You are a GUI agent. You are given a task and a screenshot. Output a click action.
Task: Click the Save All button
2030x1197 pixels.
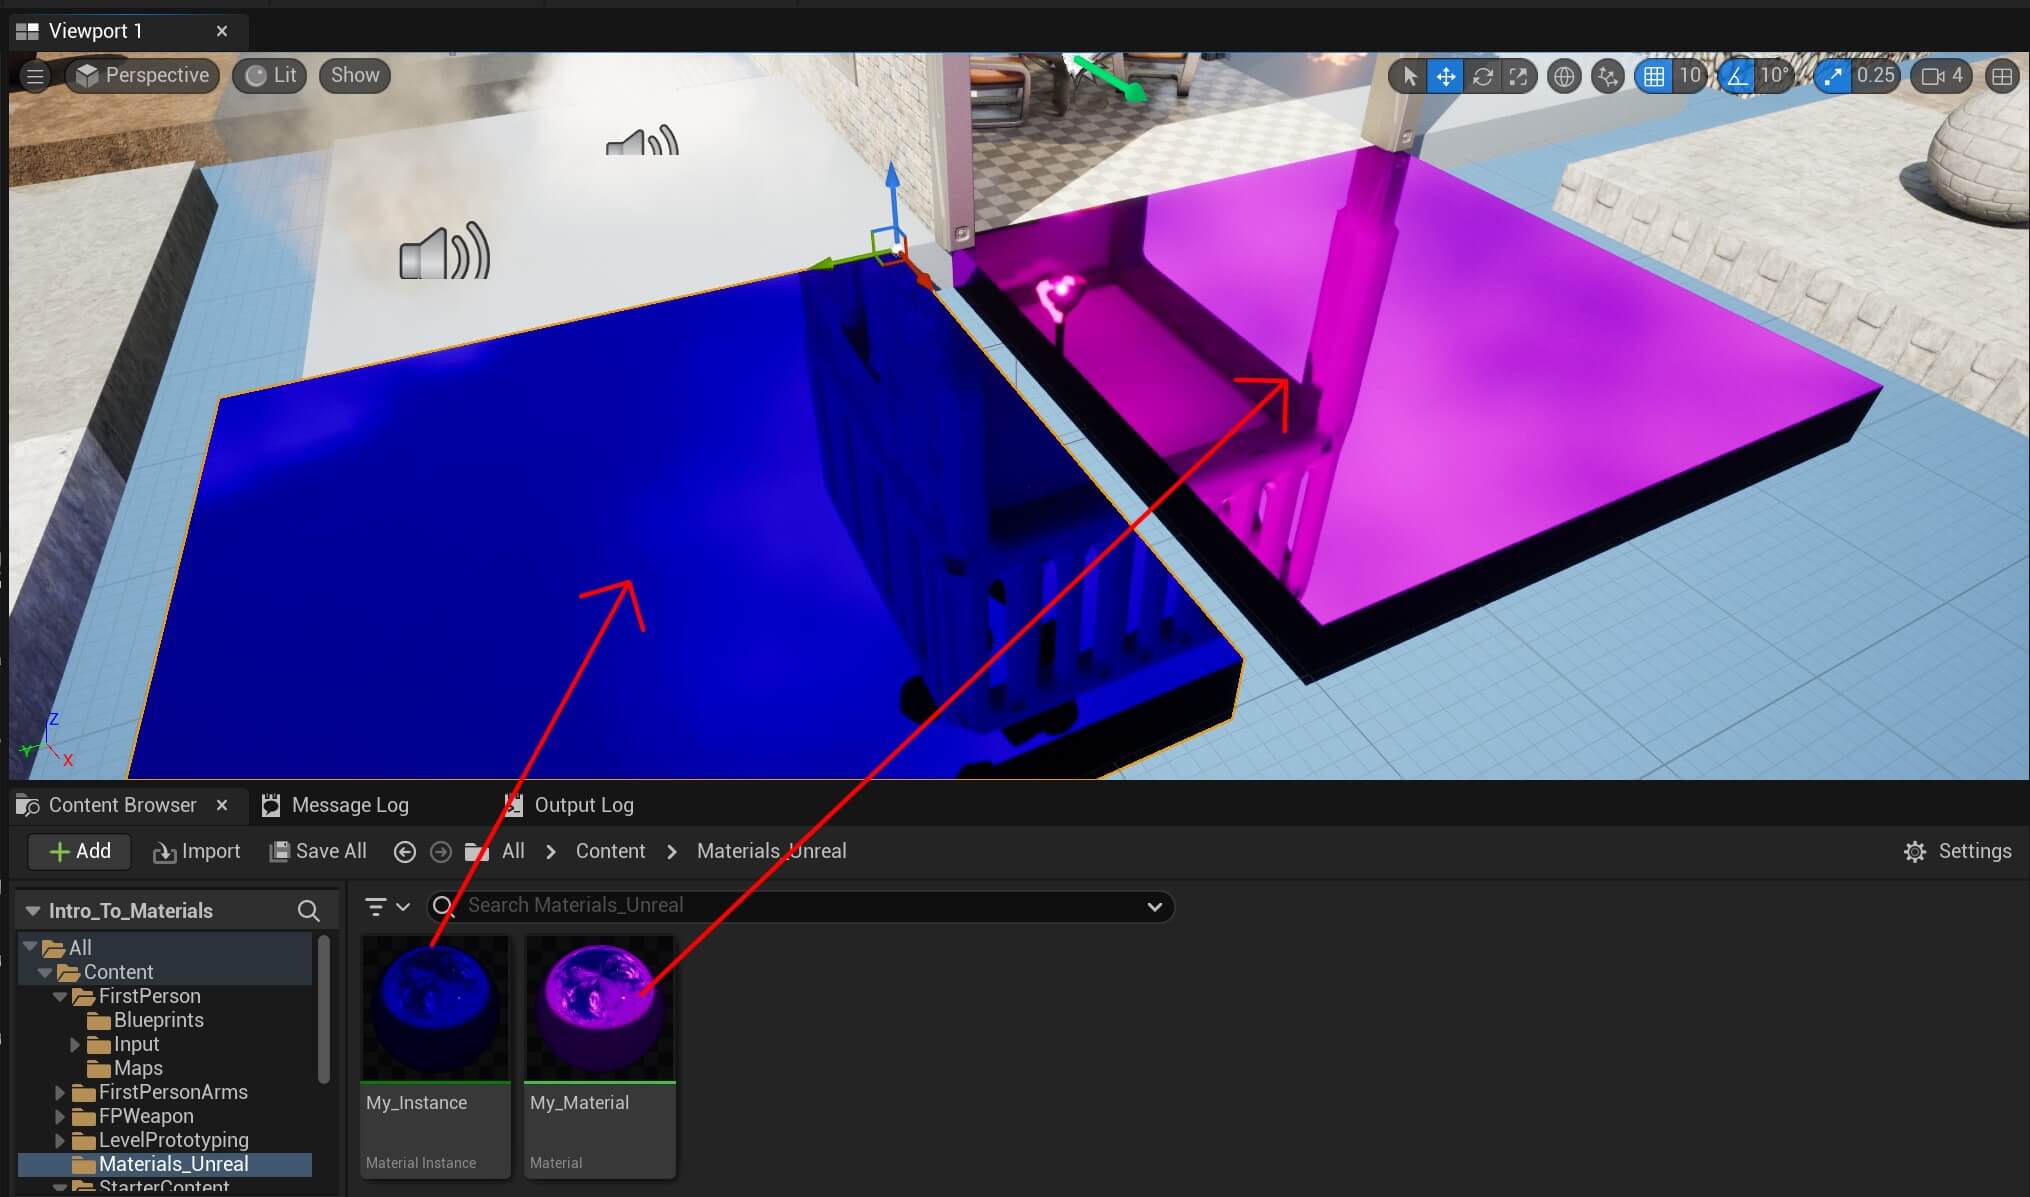[x=316, y=851]
